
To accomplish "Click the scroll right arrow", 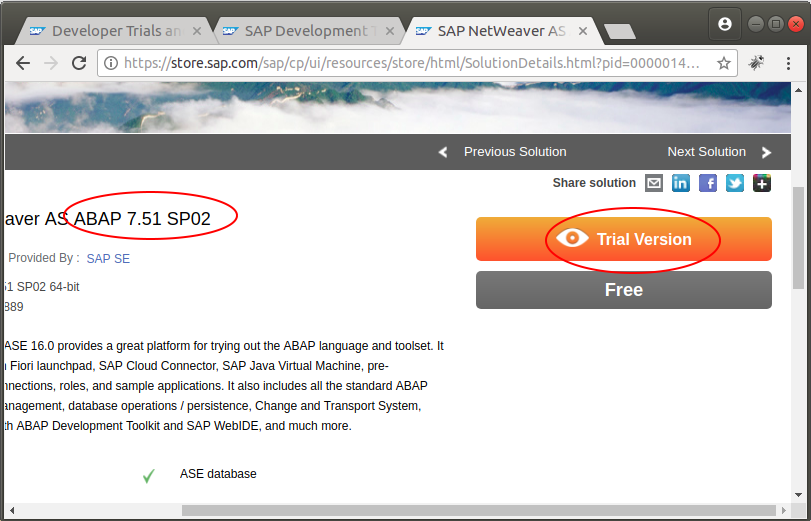I will pos(784,510).
